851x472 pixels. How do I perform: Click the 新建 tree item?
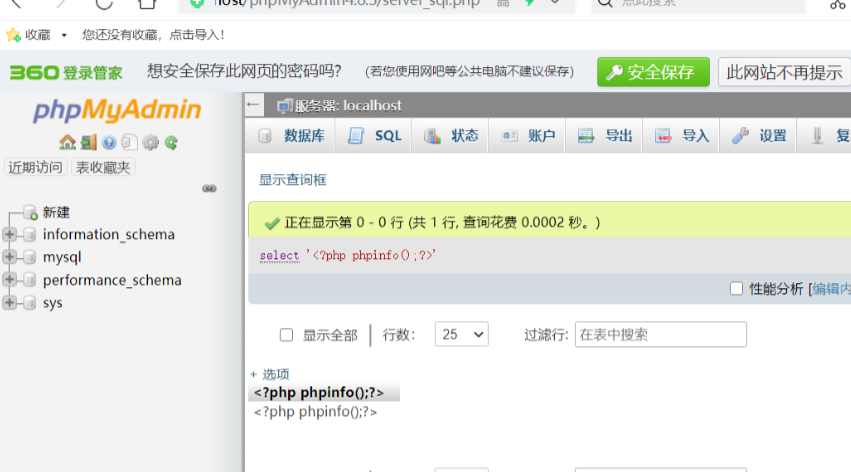tap(56, 212)
